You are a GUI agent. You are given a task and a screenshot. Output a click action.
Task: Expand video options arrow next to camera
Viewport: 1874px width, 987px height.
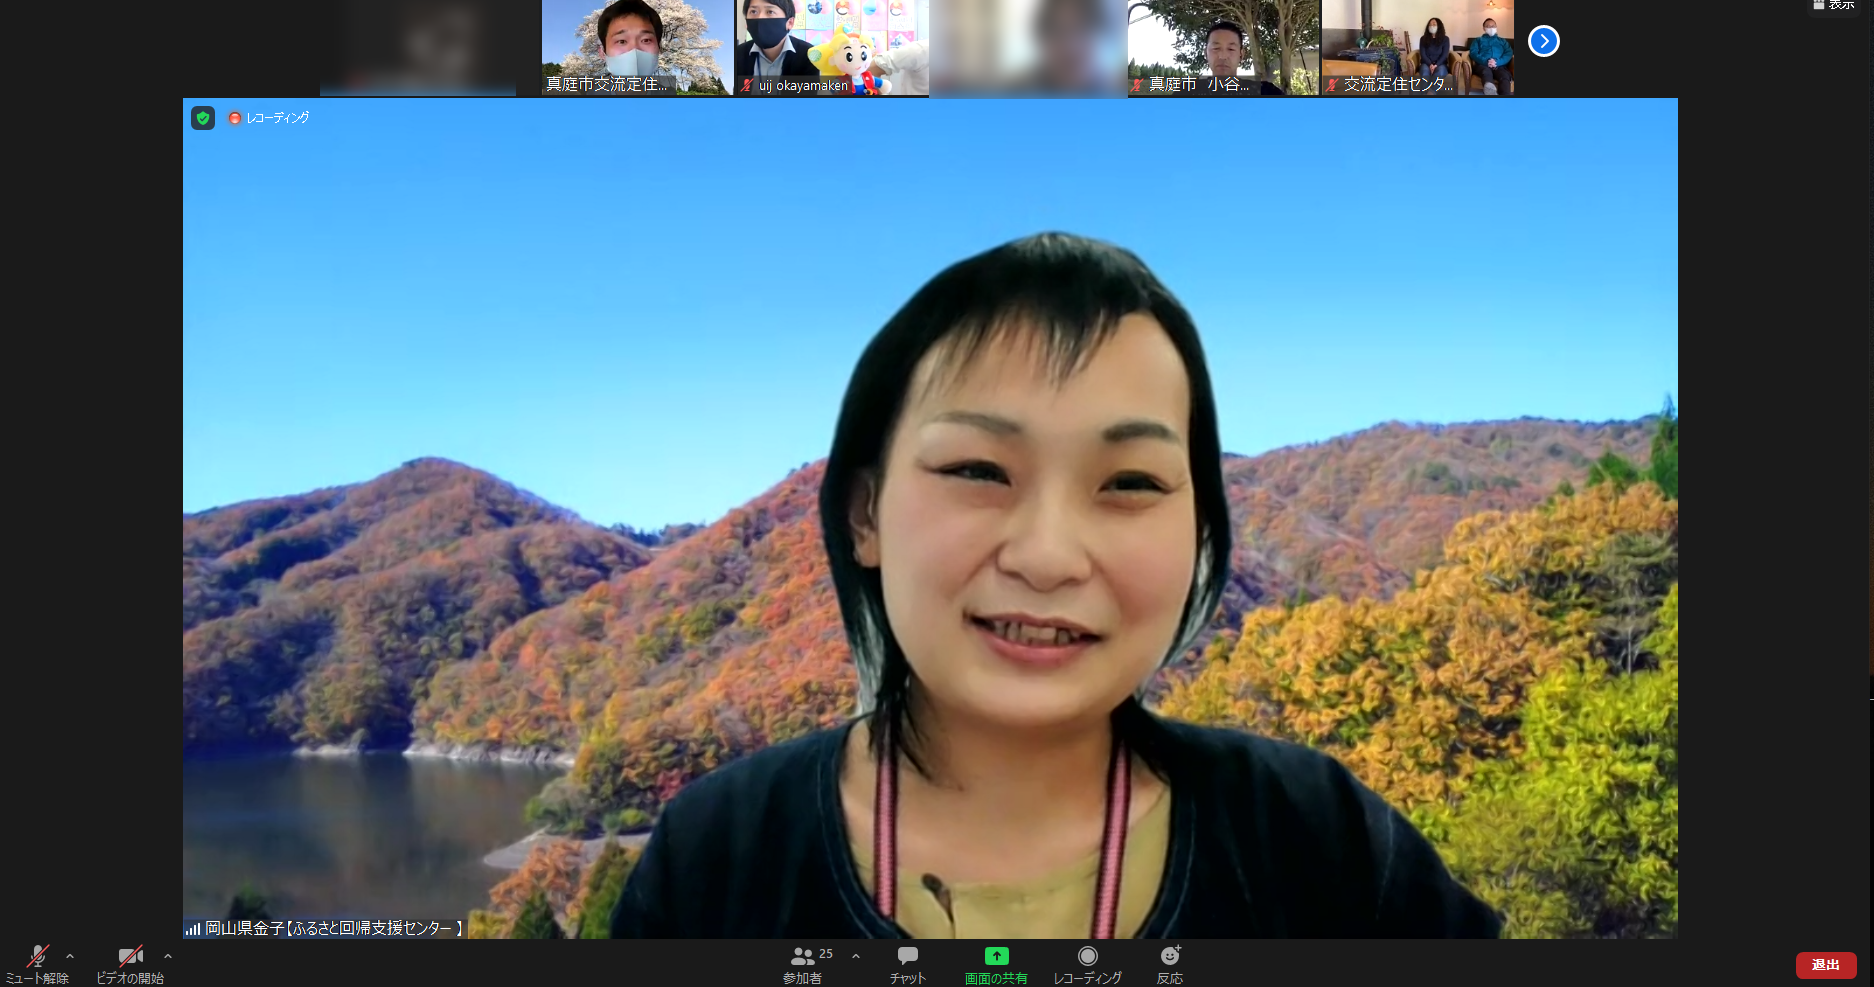[168, 957]
